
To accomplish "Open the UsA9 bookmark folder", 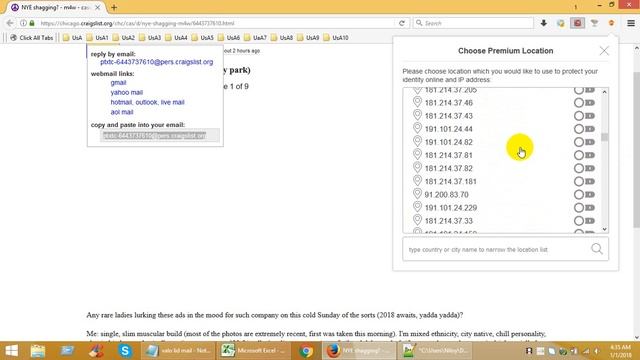I will click(x=309, y=38).
